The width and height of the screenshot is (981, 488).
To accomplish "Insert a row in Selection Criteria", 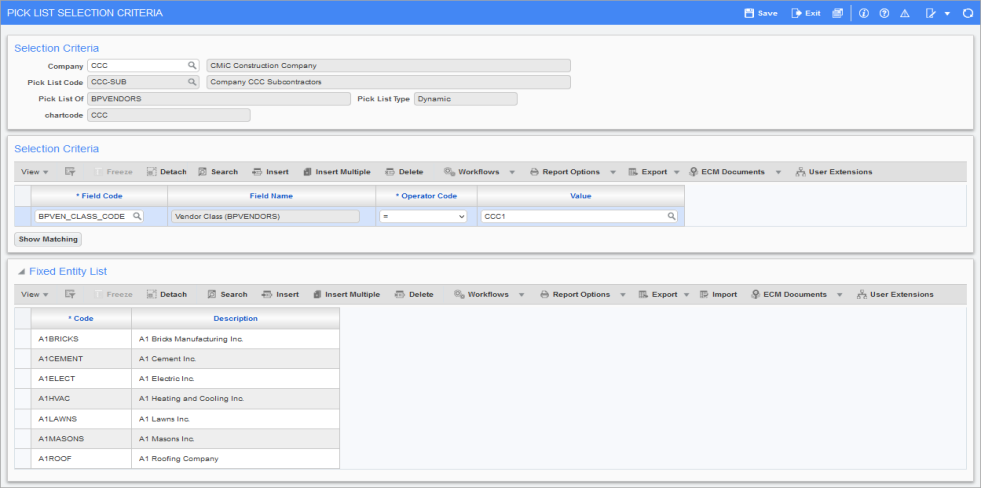I will (x=270, y=171).
